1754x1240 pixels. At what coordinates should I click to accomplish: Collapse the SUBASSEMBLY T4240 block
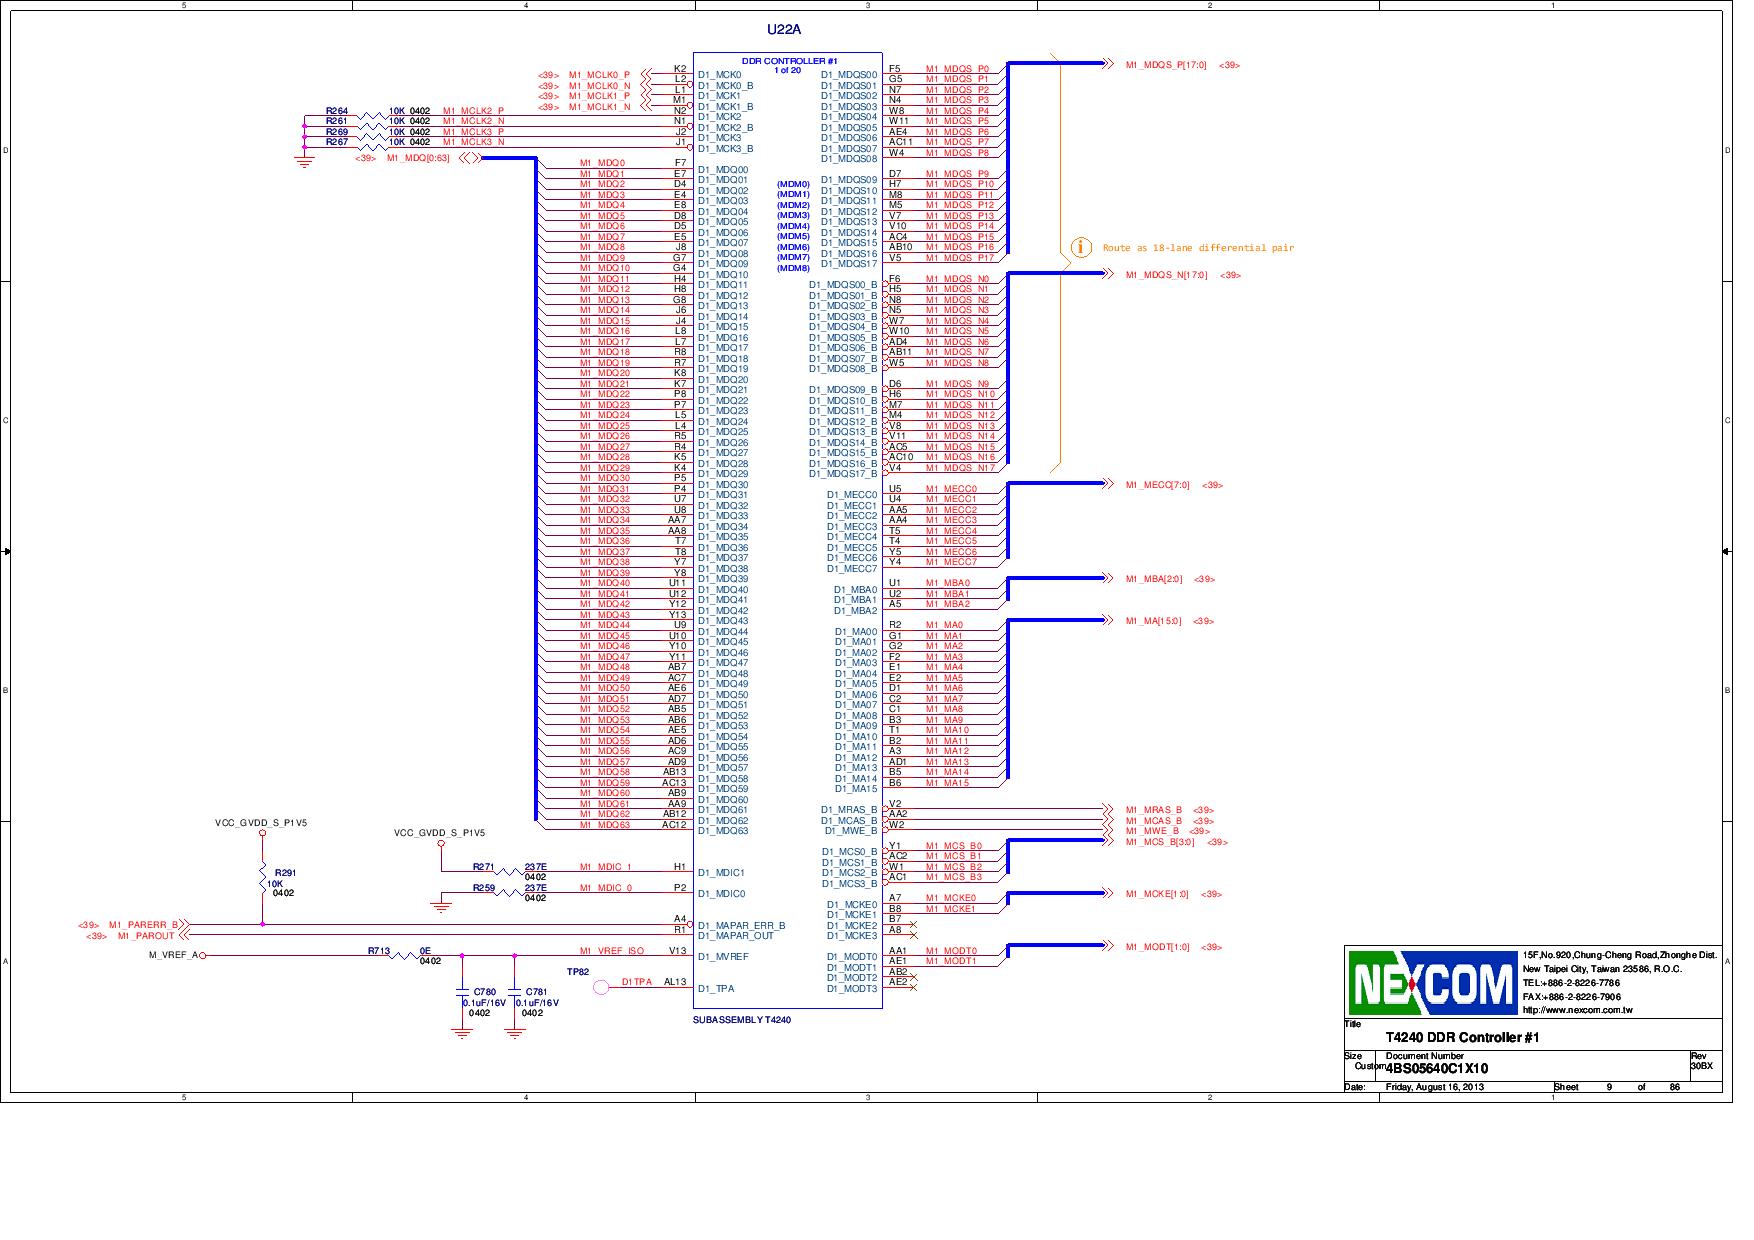pos(742,1018)
